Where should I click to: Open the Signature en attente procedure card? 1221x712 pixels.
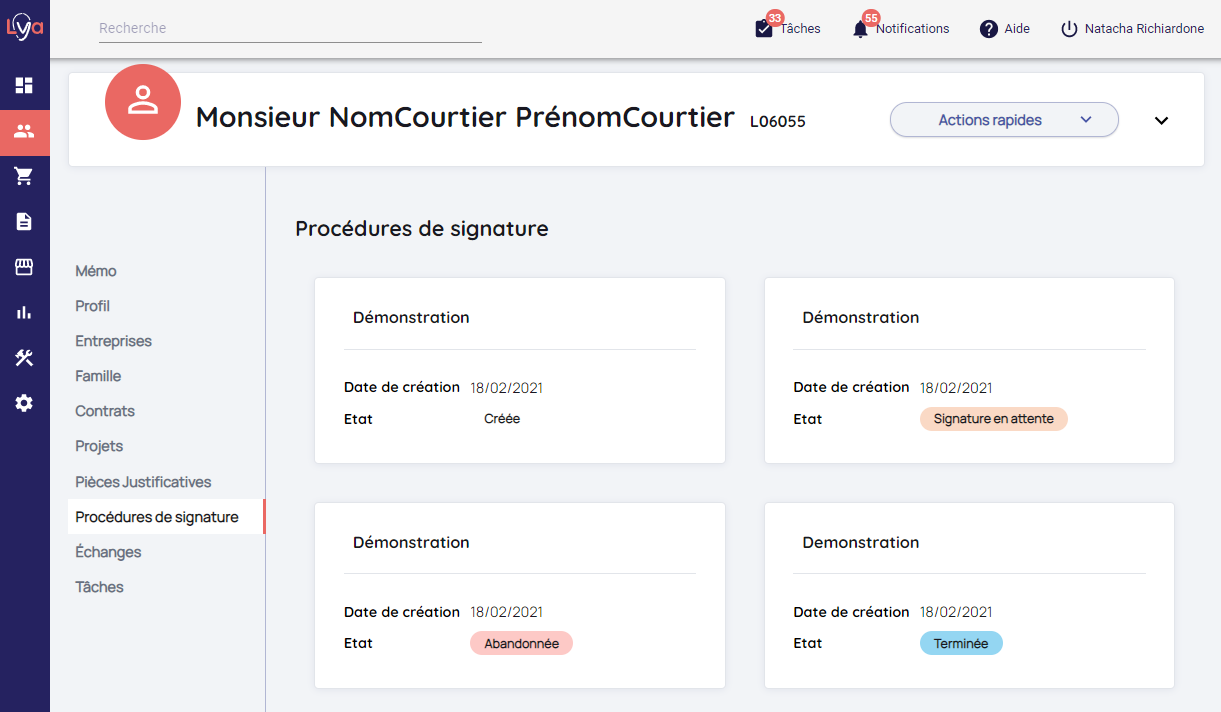point(969,370)
